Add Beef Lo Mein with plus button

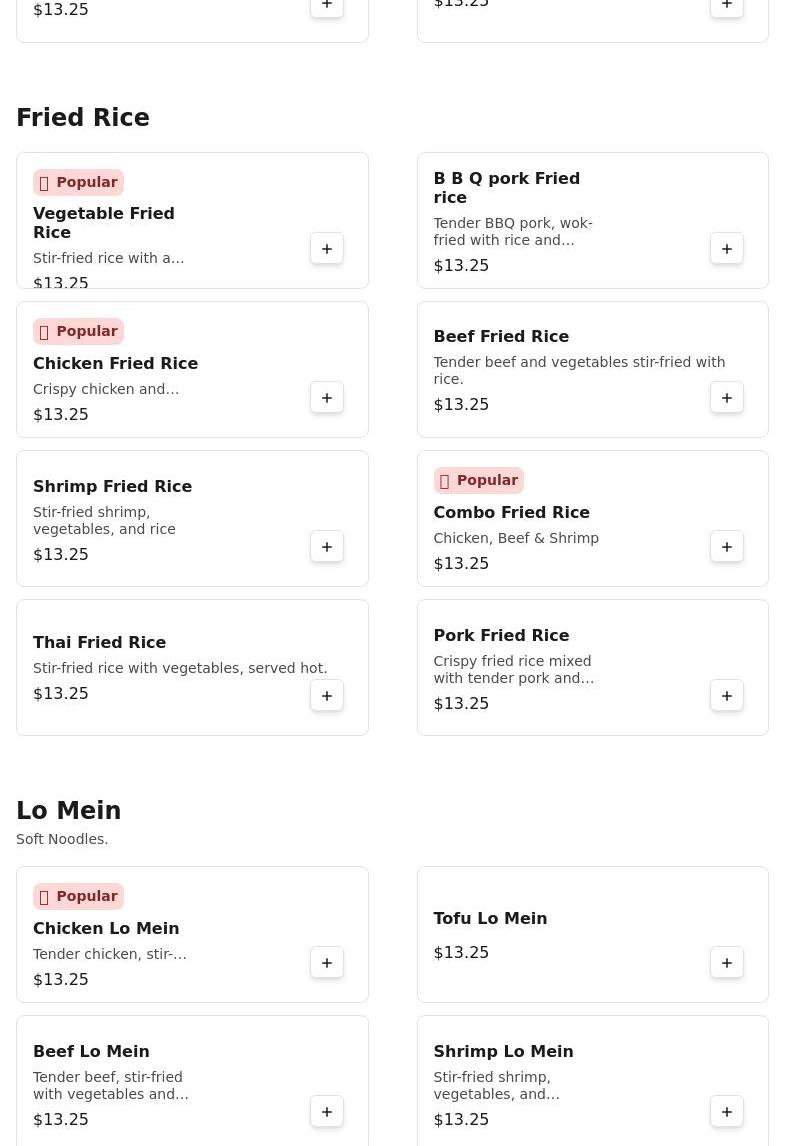(327, 1112)
